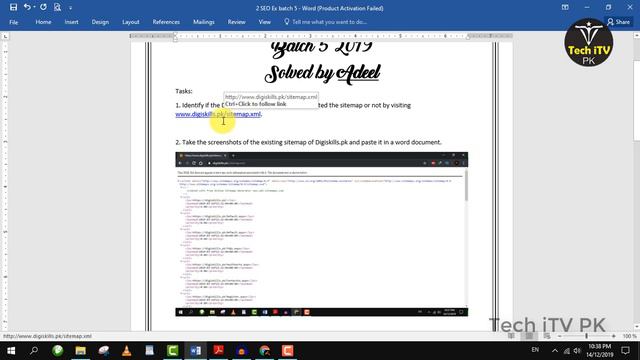The height and width of the screenshot is (360, 640).
Task: Click the zoom out minus button
Action: tap(560, 336)
